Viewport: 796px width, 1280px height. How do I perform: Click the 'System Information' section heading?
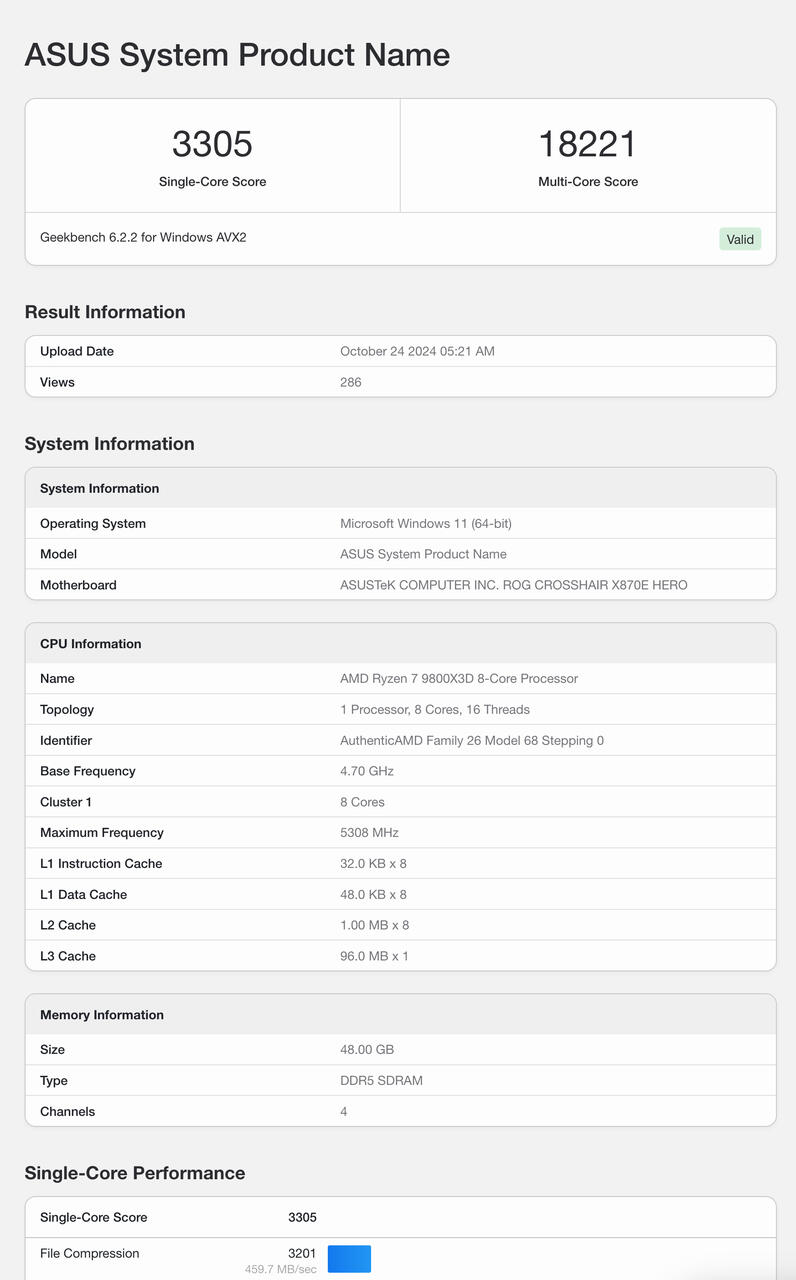[109, 444]
